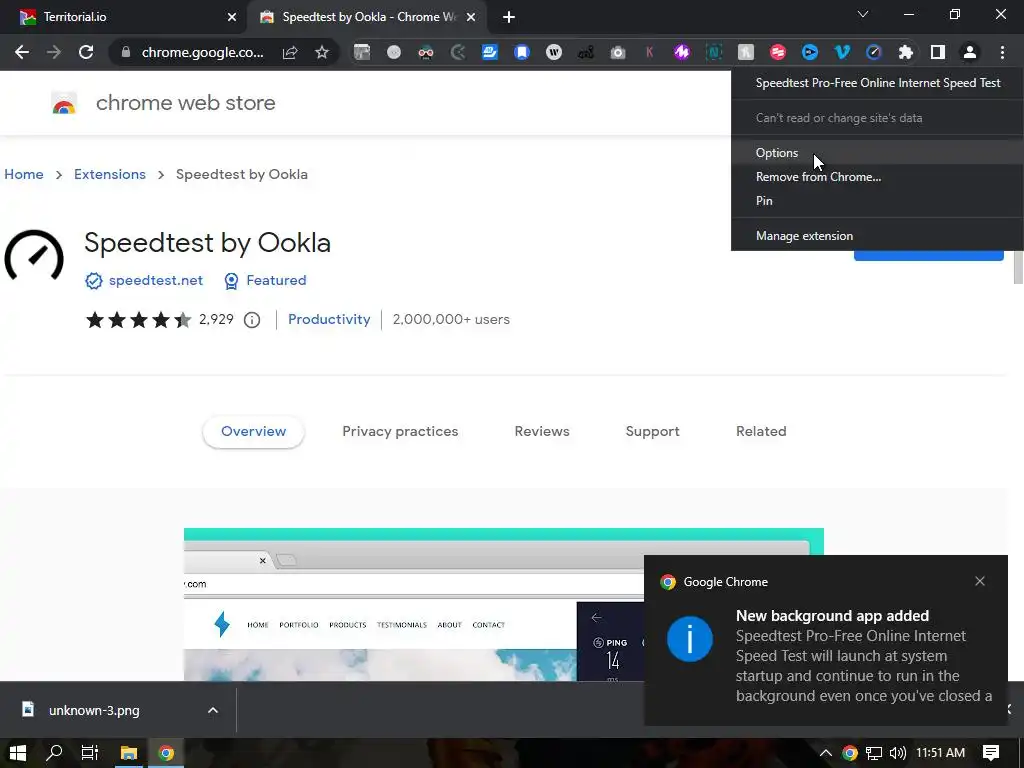Share this page from the address bar
This screenshot has height=768, width=1024.
[x=290, y=52]
